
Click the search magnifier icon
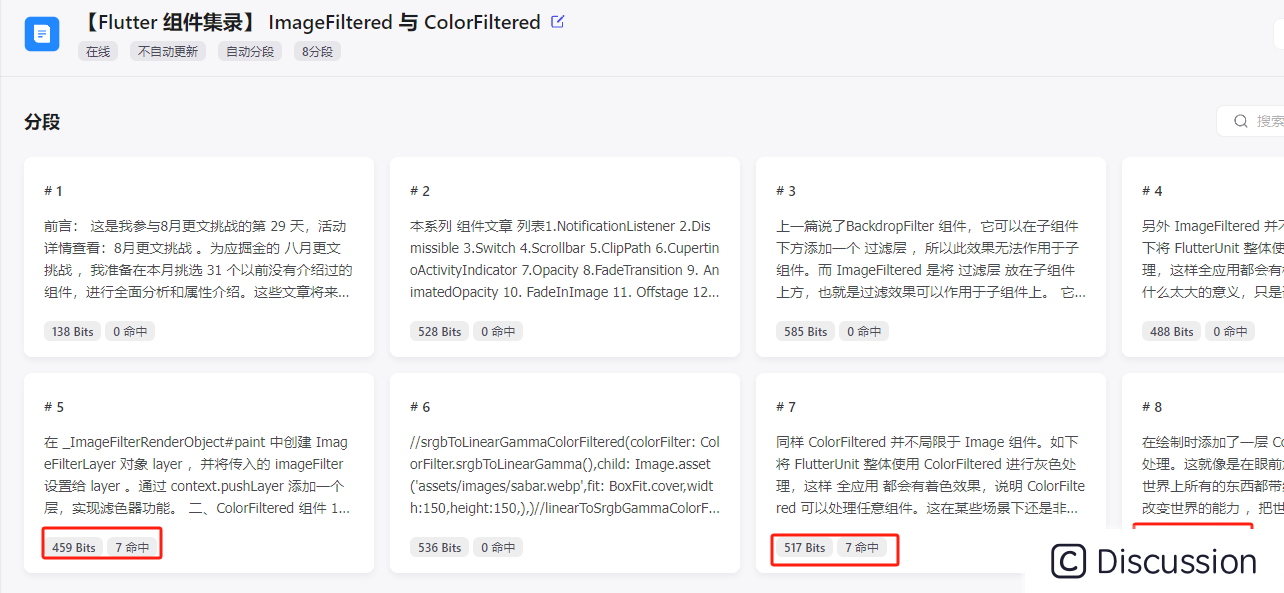click(x=1241, y=121)
